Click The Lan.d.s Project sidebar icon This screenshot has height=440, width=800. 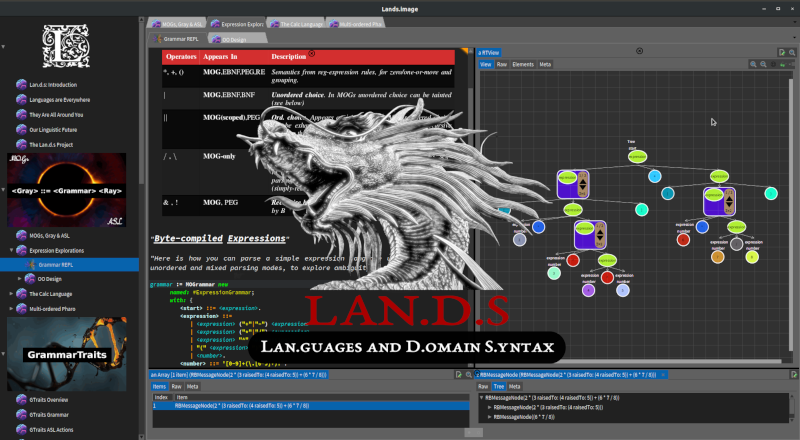(21, 144)
